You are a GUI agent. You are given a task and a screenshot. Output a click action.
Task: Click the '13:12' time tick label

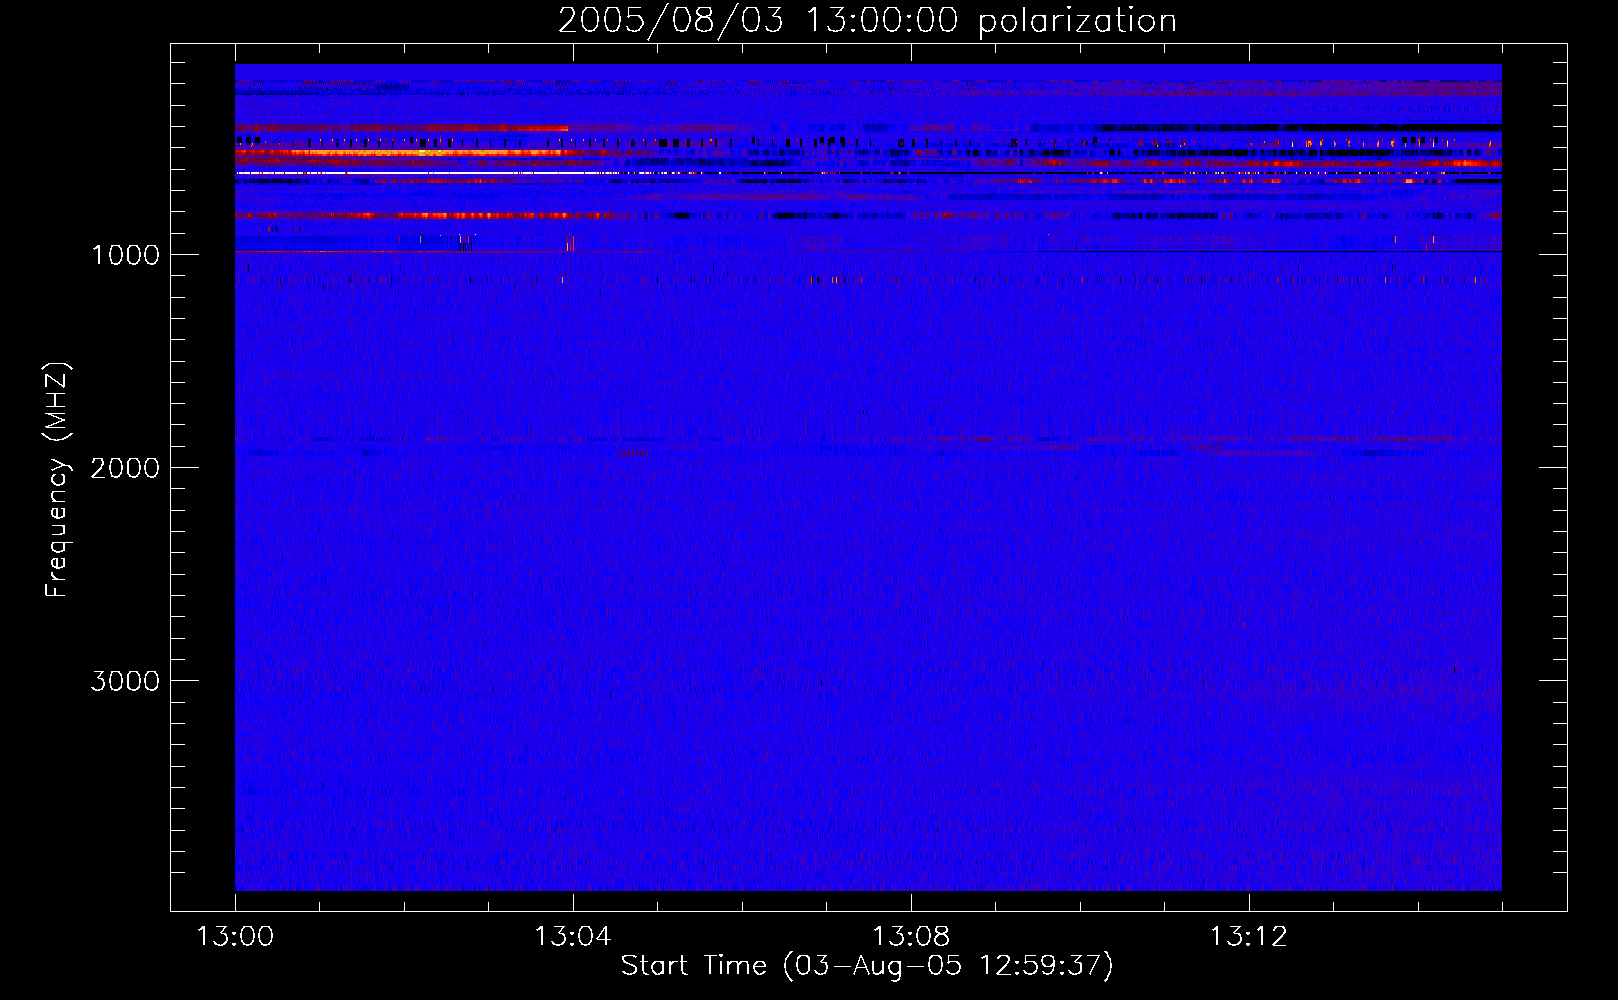[x=1249, y=937]
